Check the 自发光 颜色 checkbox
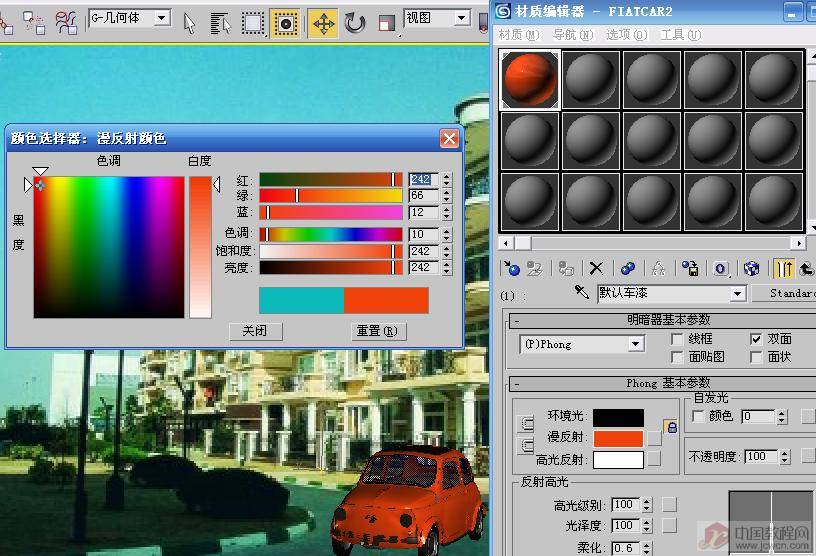This screenshot has width=816, height=556. click(698, 416)
